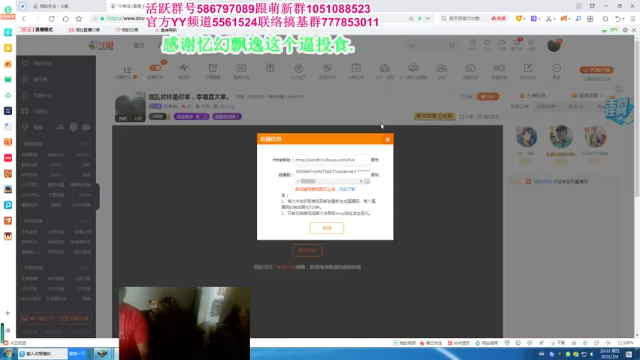640x360 pixels.
Task: Click the browser back arrow
Action: tap(24, 19)
